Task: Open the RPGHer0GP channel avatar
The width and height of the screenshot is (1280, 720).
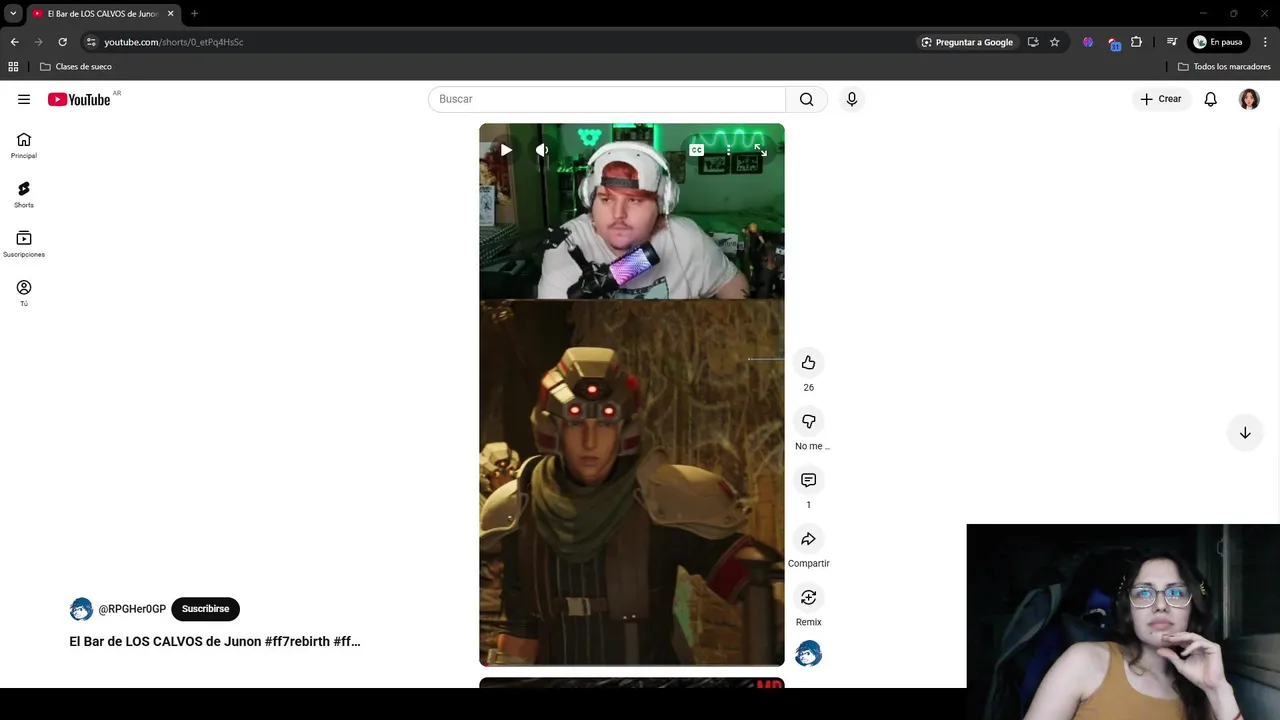Action: coord(81,609)
